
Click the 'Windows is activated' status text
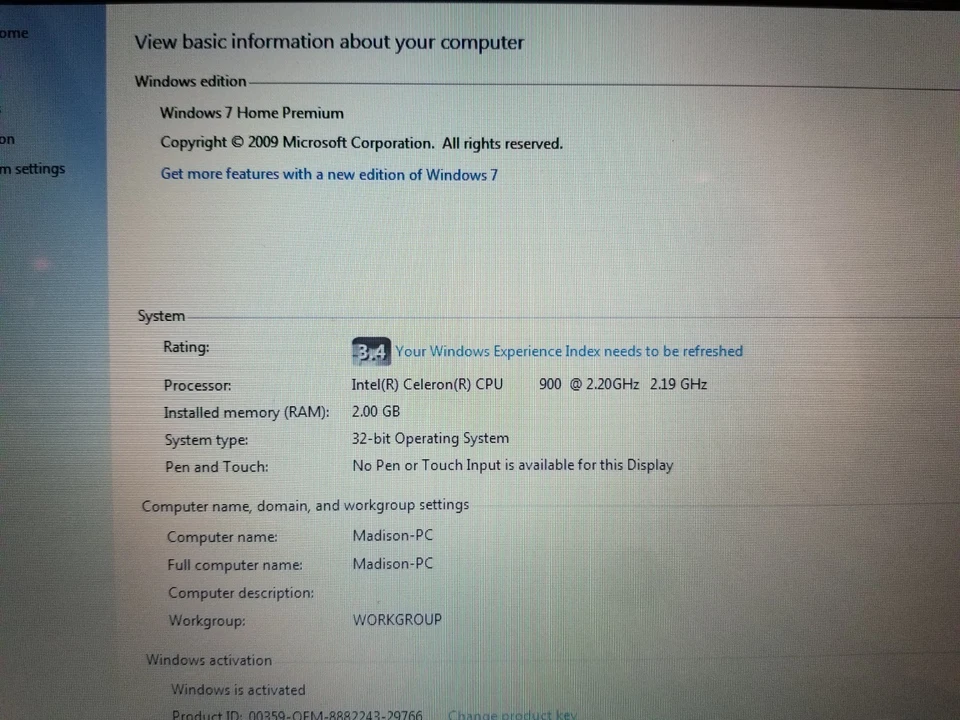pyautogui.click(x=238, y=689)
